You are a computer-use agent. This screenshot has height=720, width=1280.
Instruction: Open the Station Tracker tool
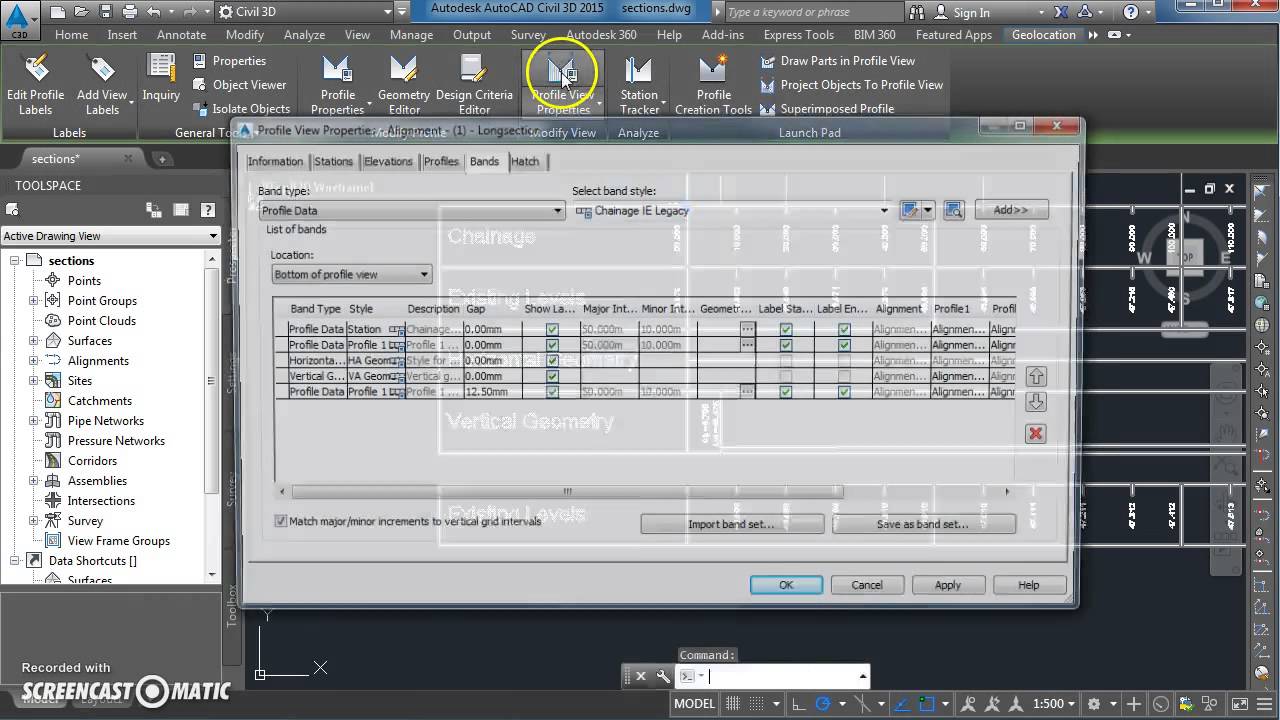639,84
